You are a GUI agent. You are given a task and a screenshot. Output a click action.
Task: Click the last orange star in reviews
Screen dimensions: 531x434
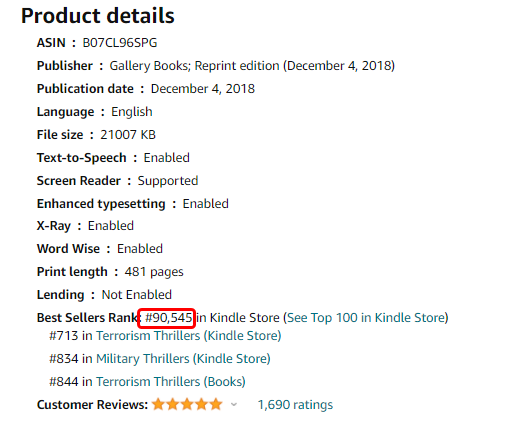point(216,405)
